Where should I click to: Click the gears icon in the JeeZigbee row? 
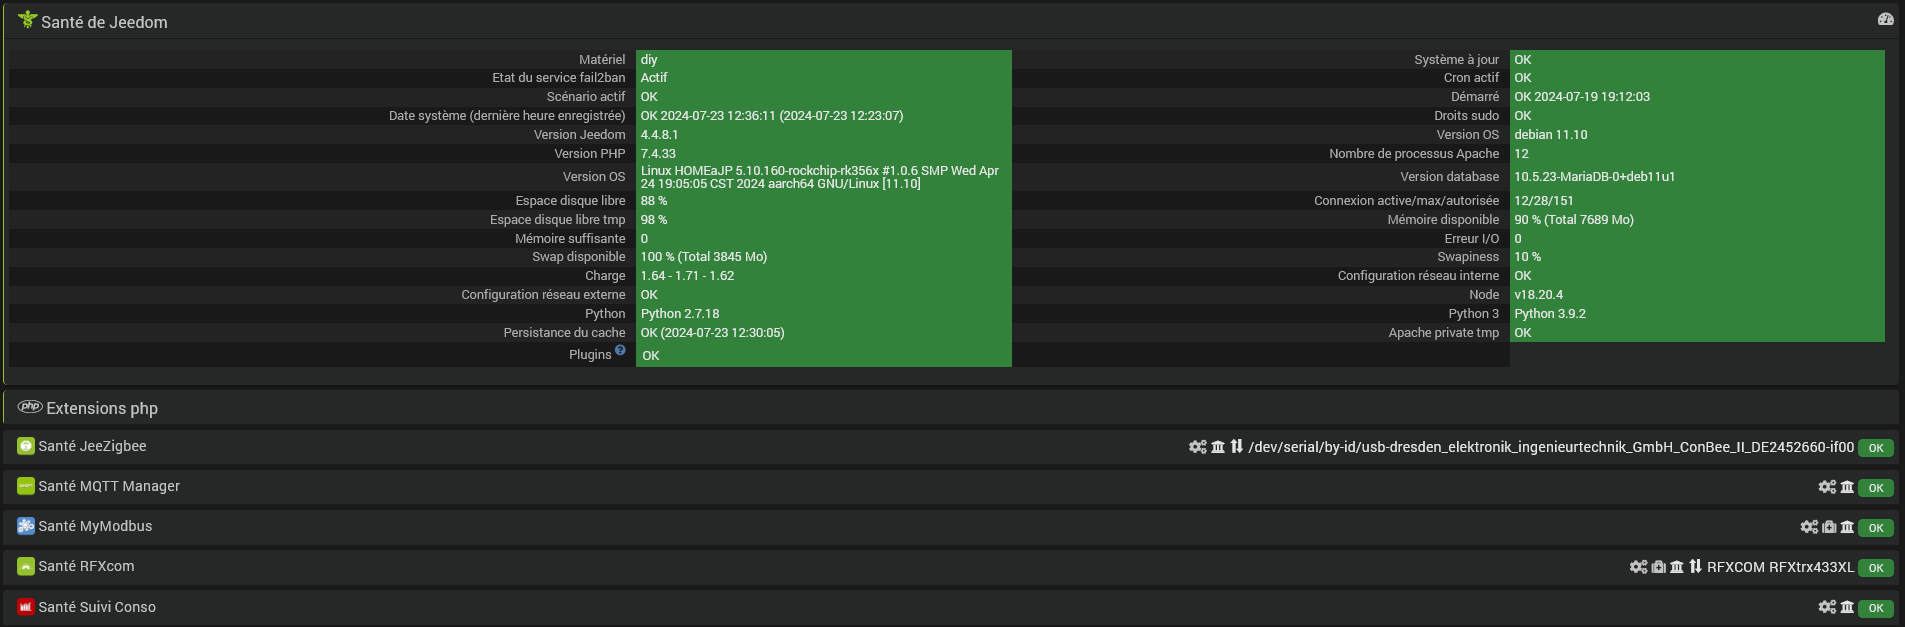[1197, 447]
